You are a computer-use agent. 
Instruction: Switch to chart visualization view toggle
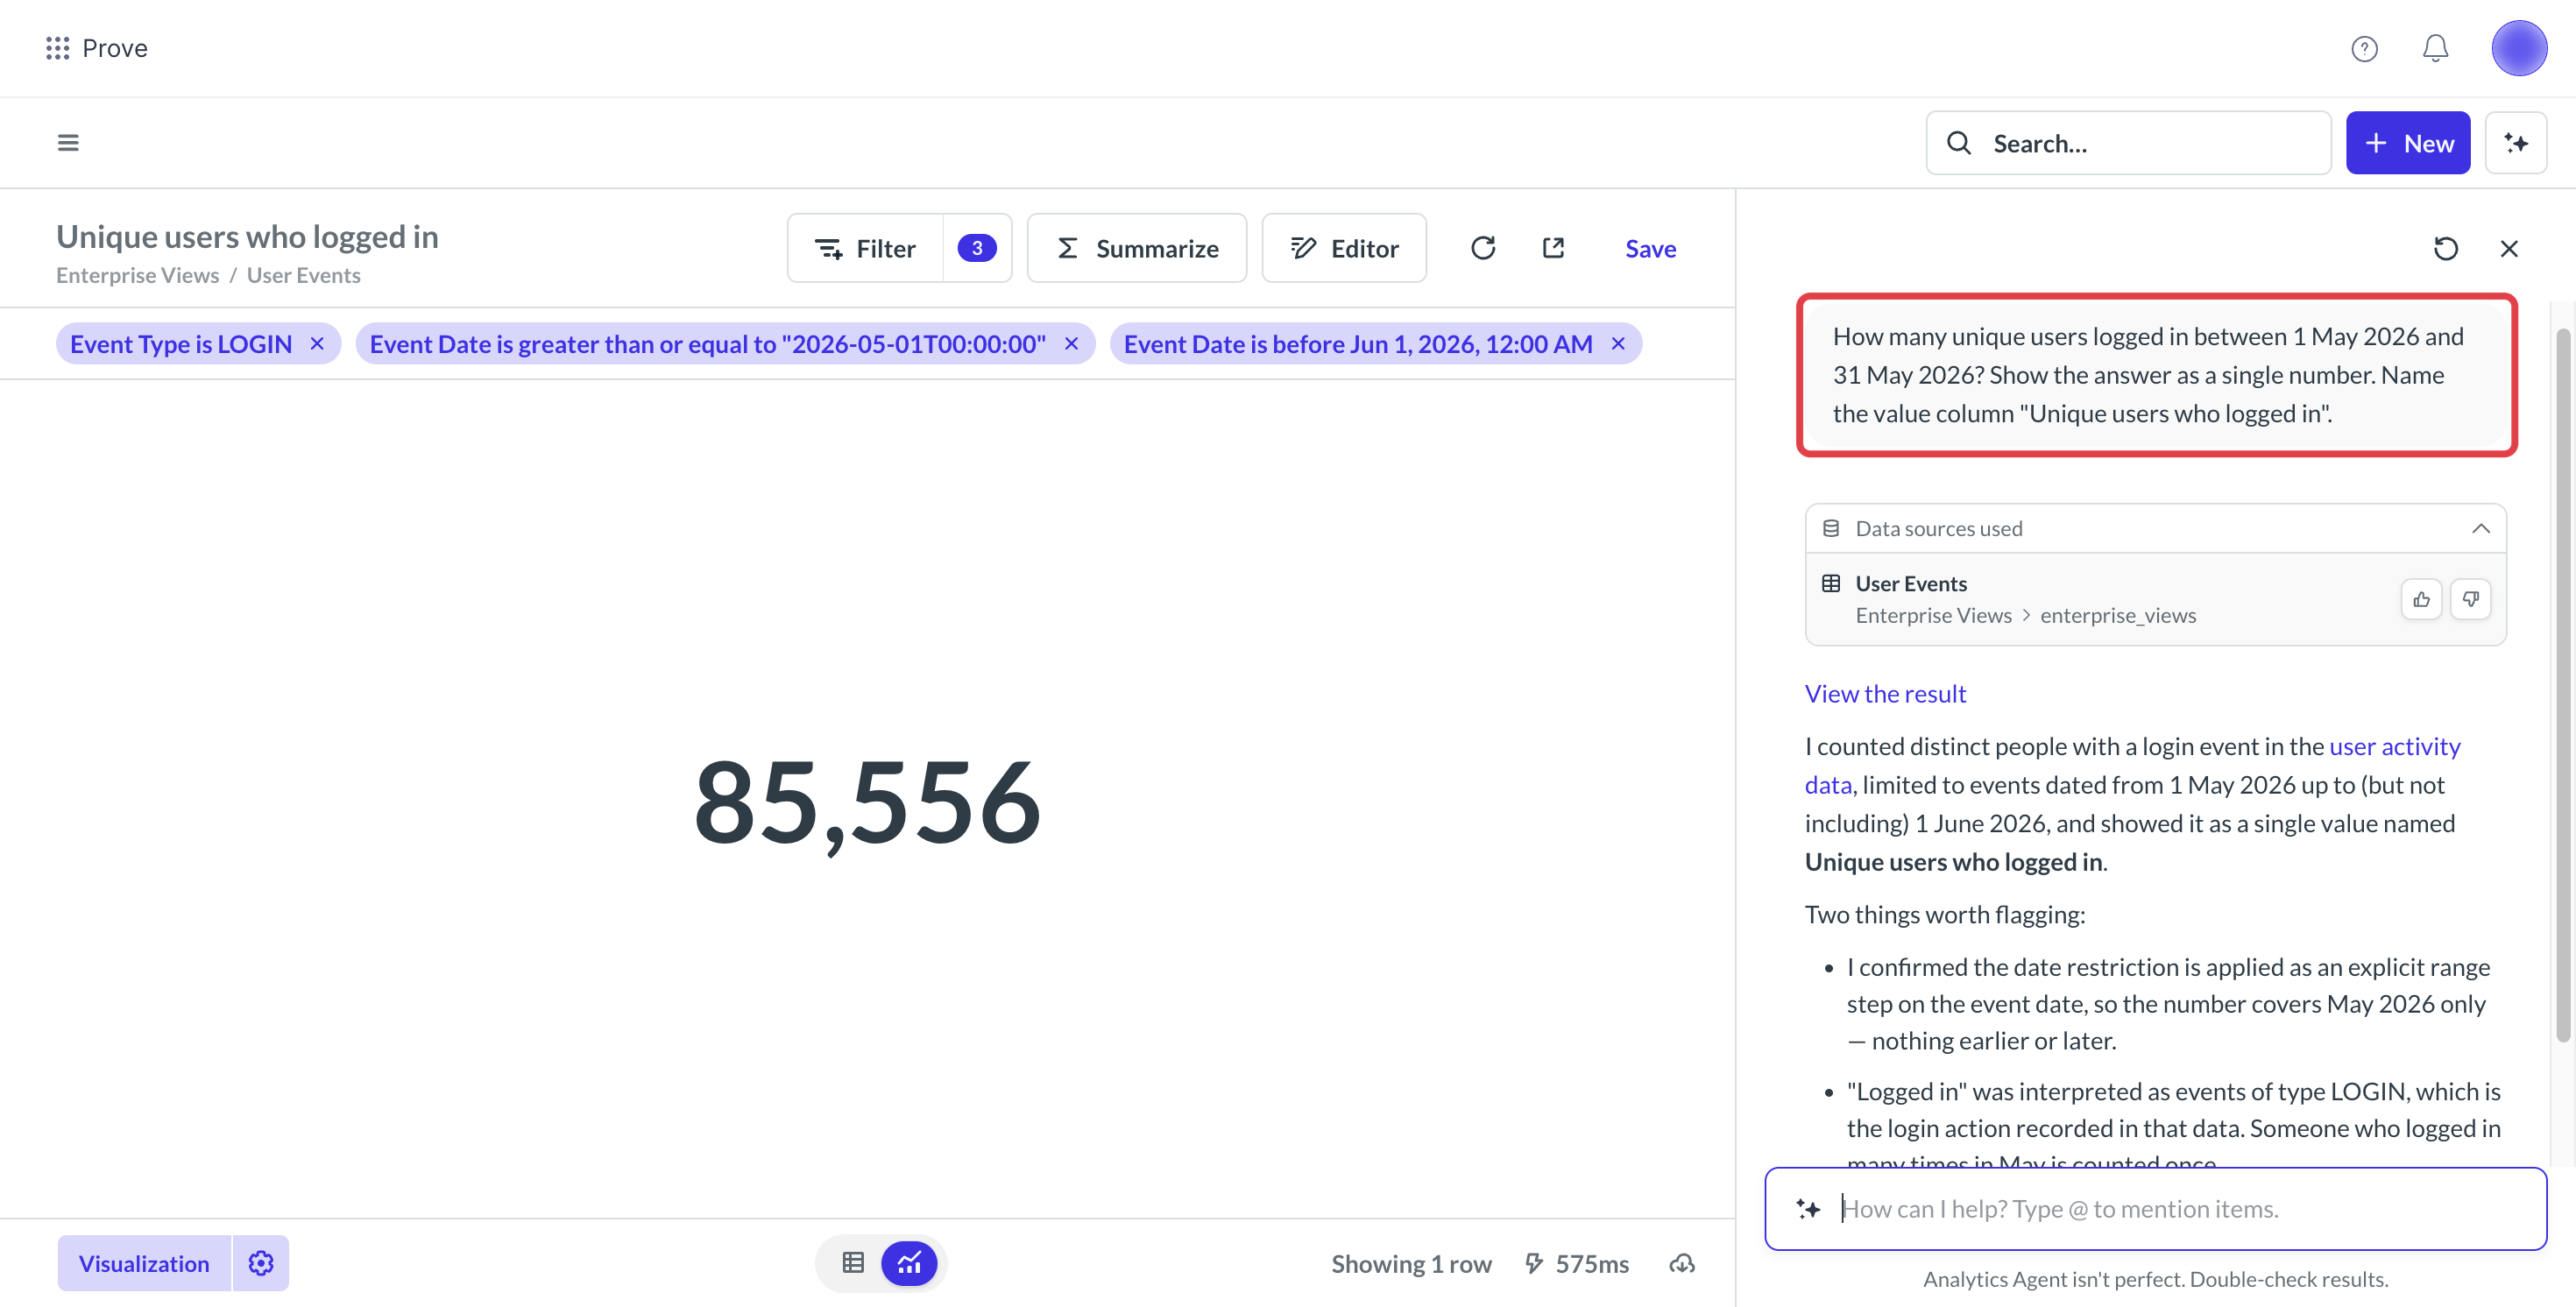point(909,1263)
